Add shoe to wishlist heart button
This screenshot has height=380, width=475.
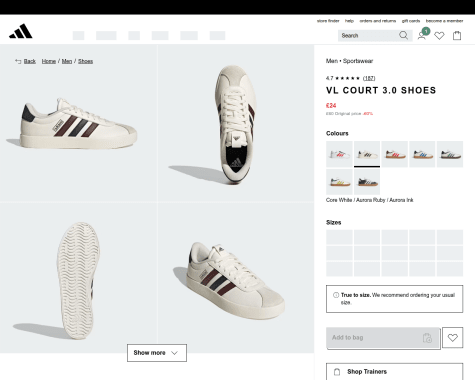452,338
